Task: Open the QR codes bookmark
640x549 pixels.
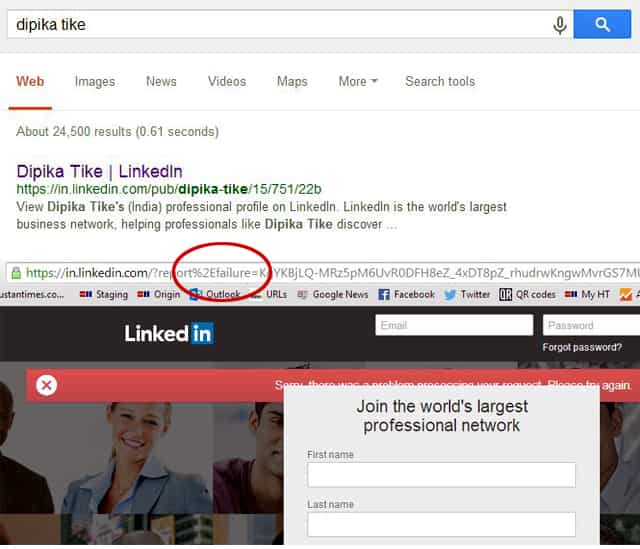Action: pyautogui.click(x=527, y=294)
